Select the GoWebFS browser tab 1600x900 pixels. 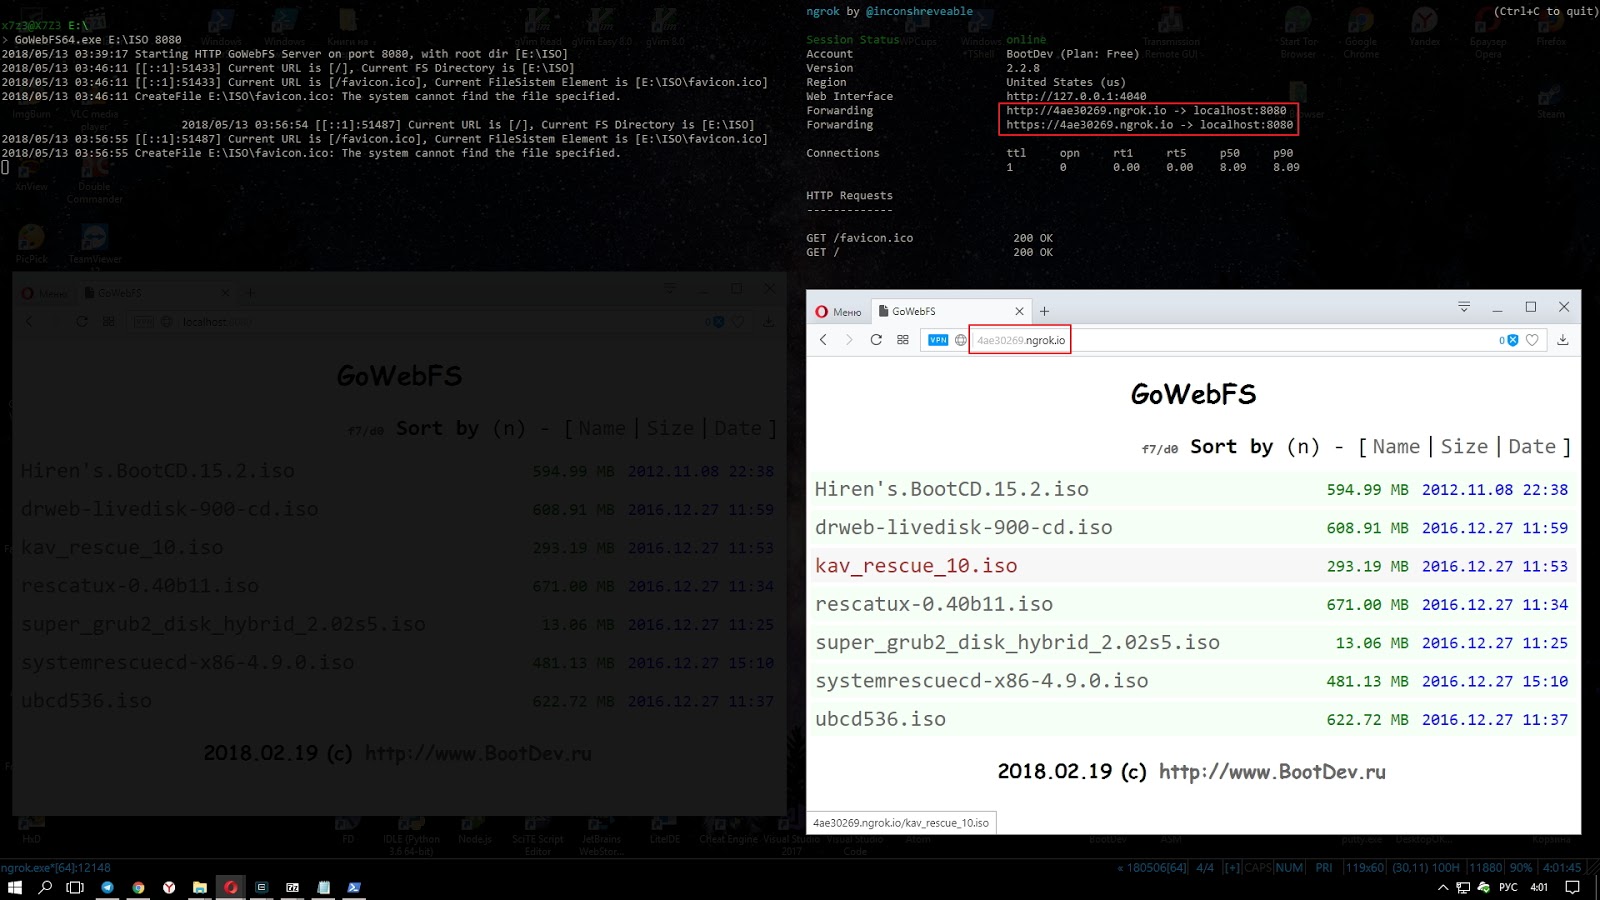click(x=950, y=312)
